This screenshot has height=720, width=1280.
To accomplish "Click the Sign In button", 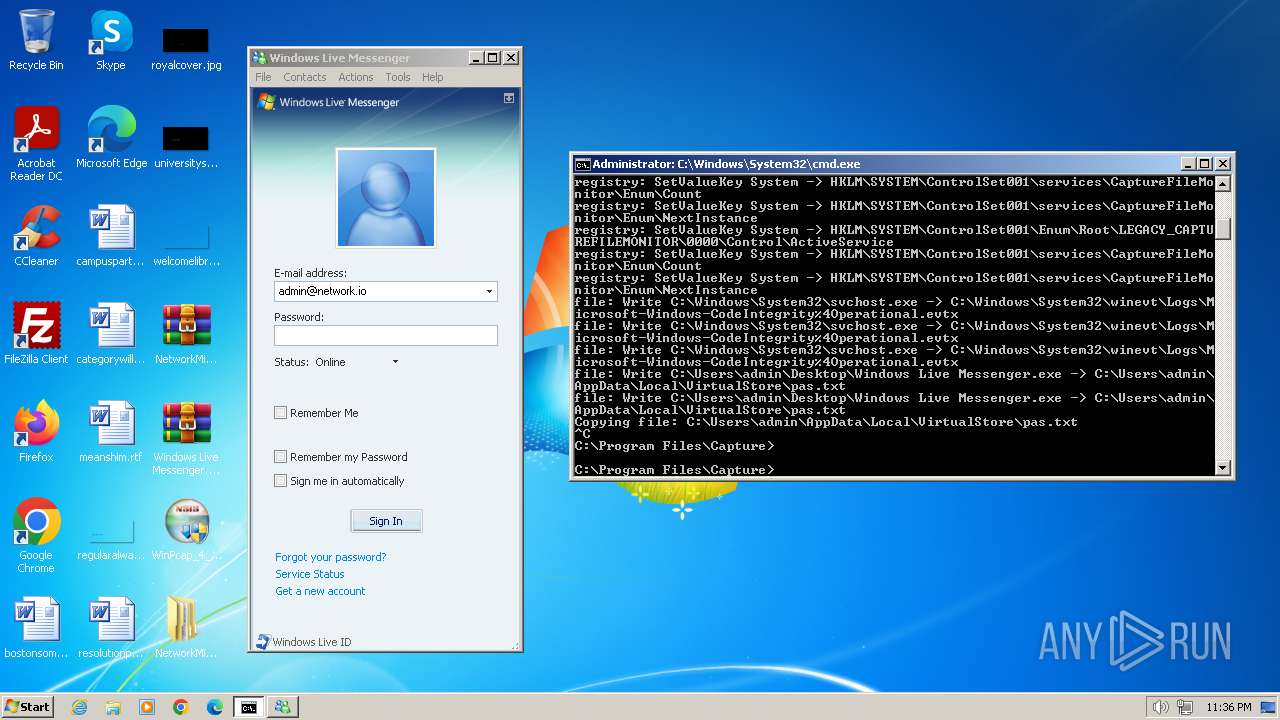I will 386,521.
